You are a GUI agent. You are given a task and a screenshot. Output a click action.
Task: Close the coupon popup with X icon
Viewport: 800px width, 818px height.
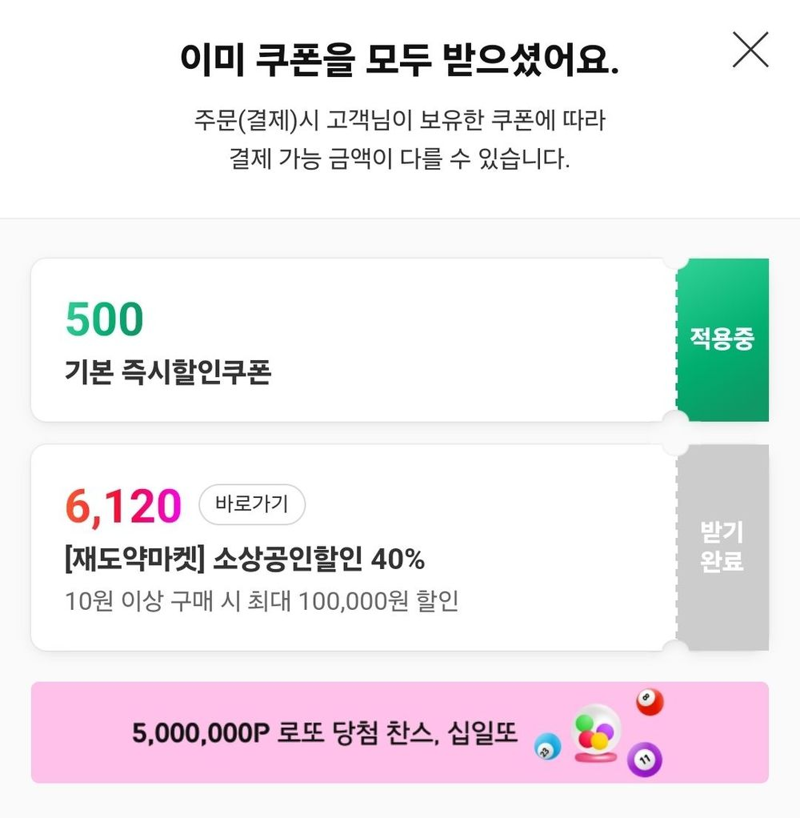pos(750,50)
